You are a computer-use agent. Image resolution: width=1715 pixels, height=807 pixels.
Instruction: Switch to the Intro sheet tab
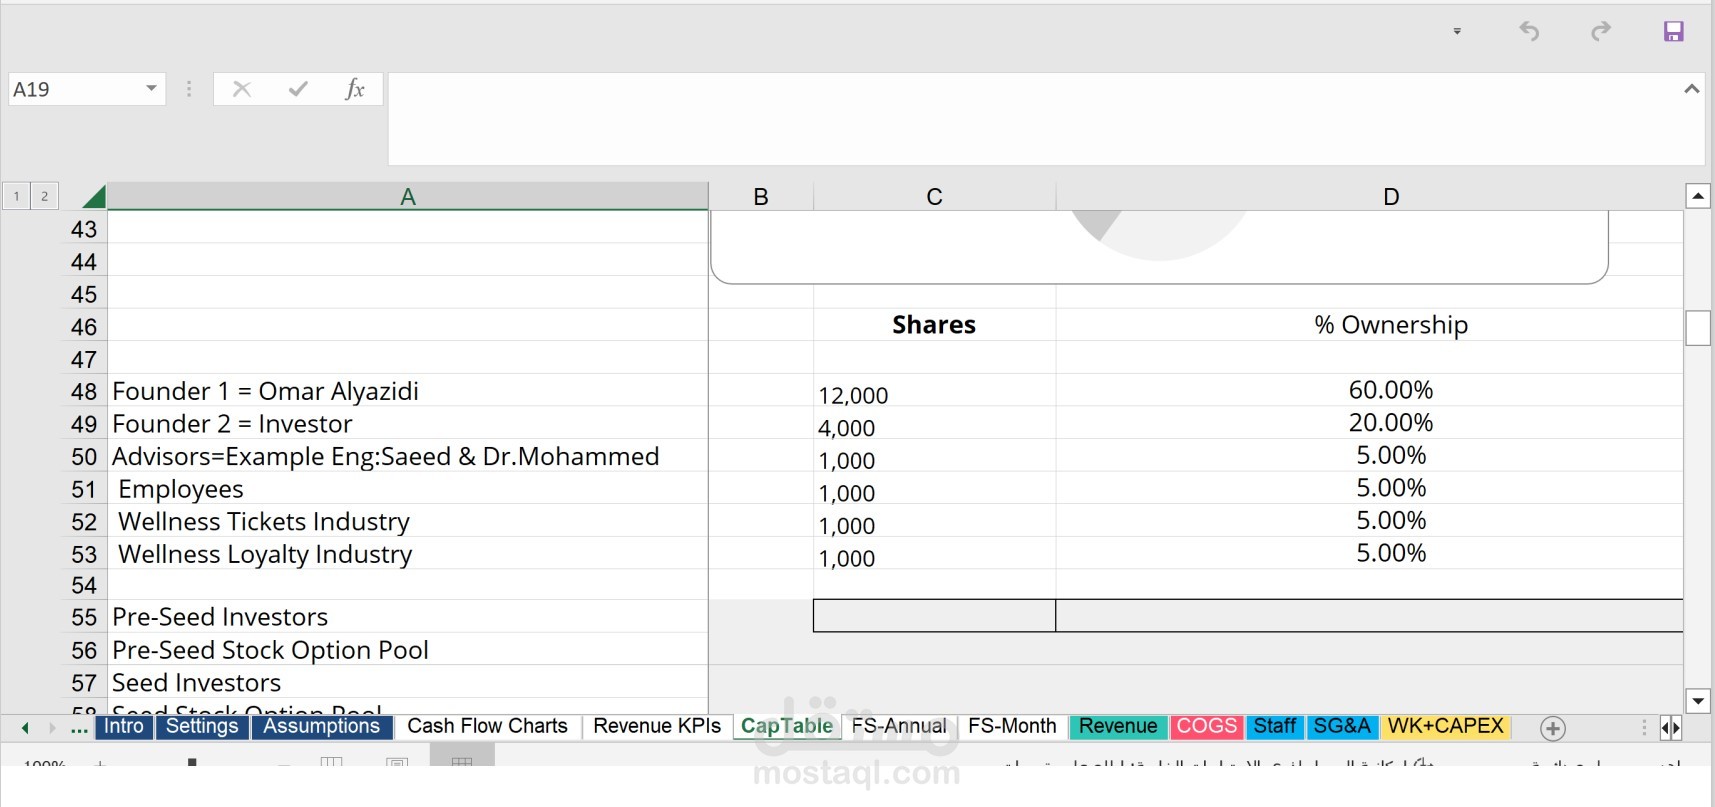click(x=124, y=727)
